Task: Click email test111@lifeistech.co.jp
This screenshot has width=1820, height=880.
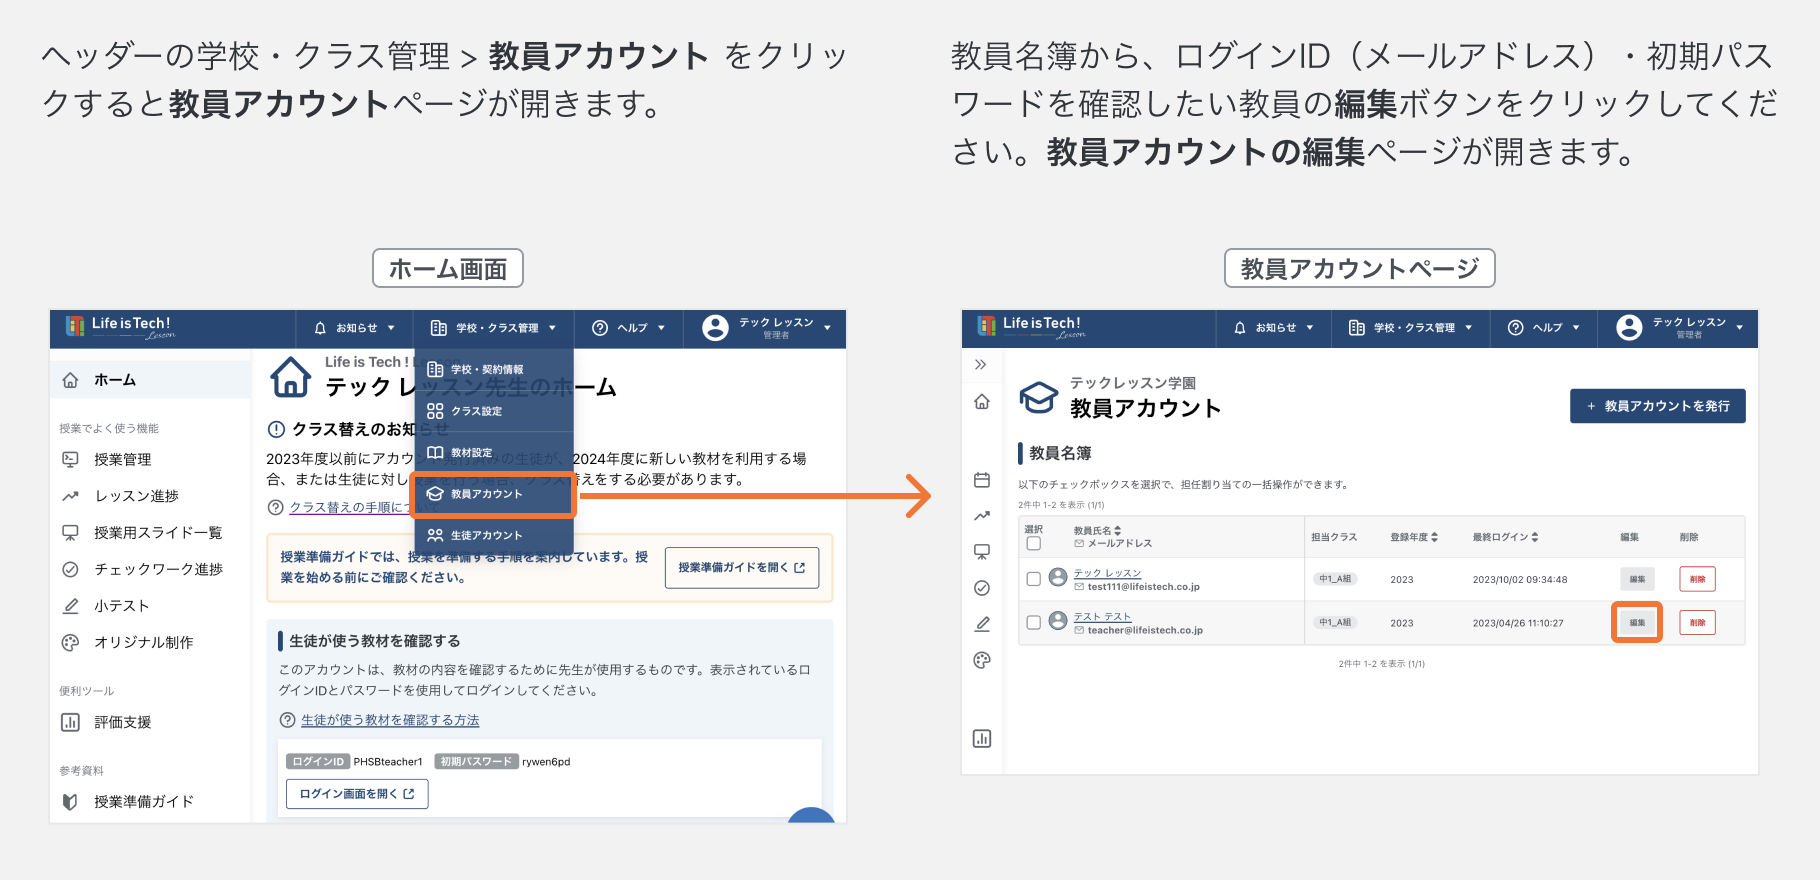Action: pos(1143,587)
